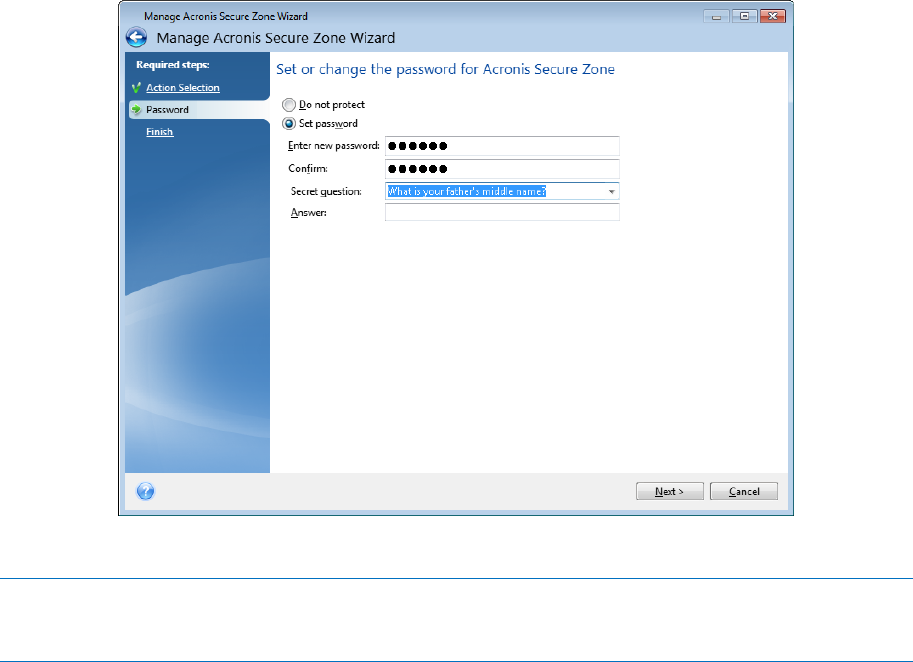Expand the Secret question dropdown arrow
Screen dimensions: 913x662
611,192
